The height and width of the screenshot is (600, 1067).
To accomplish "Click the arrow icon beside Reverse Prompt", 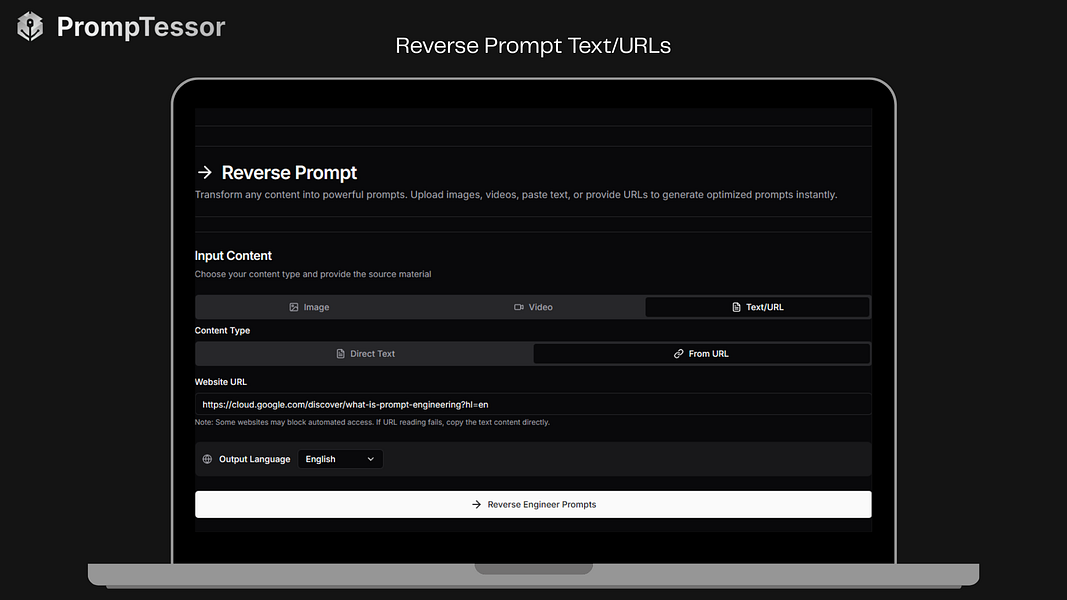I will coord(205,173).
